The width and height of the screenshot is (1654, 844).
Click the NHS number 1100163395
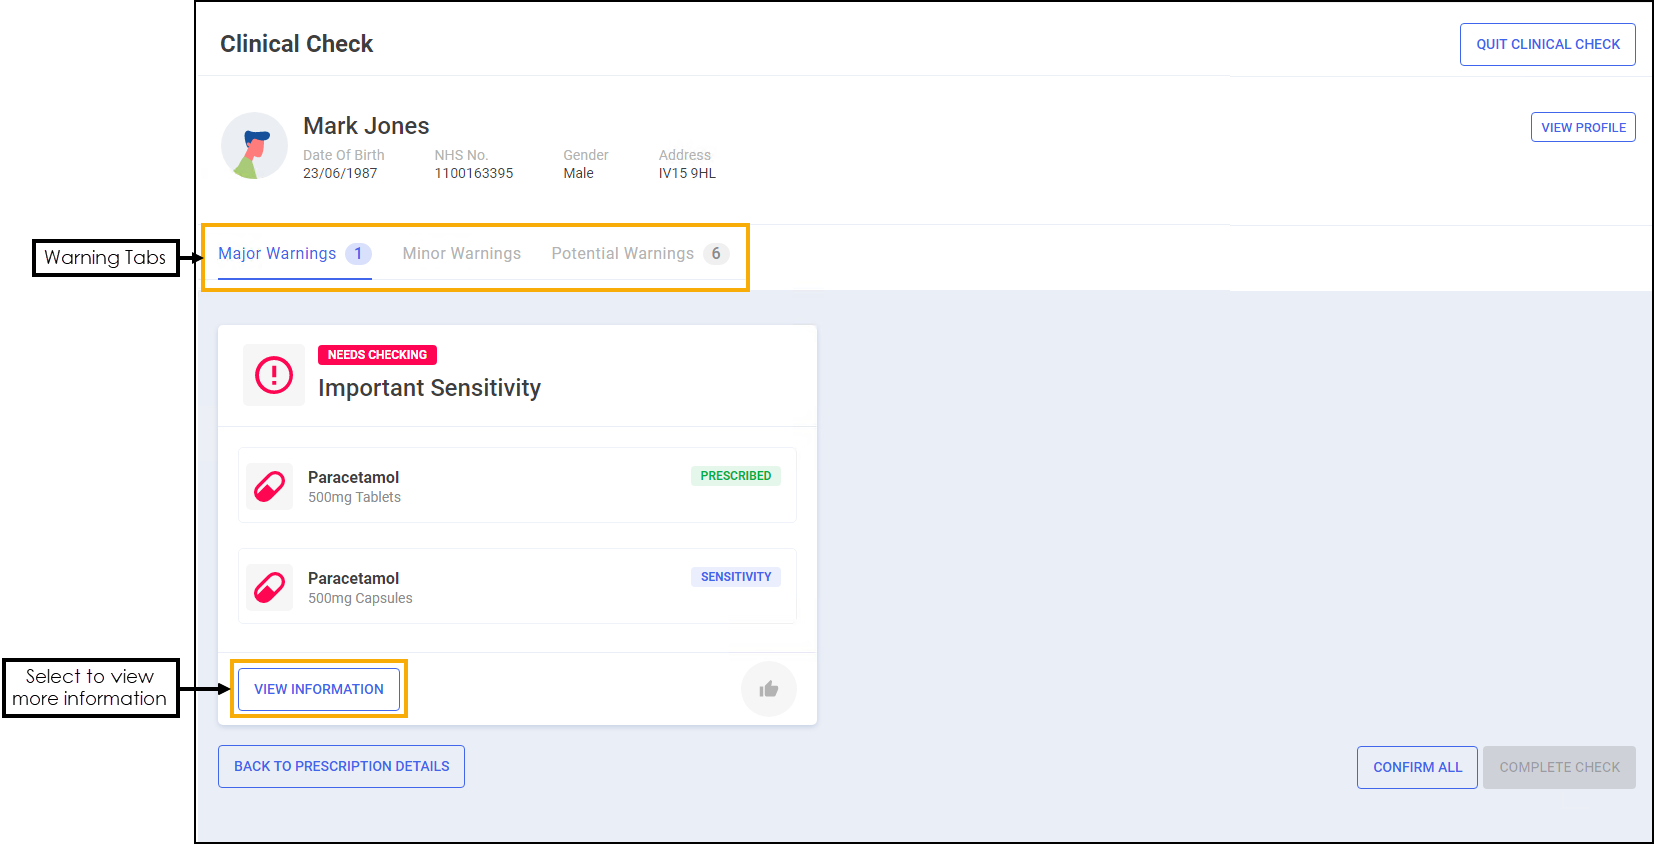[473, 173]
